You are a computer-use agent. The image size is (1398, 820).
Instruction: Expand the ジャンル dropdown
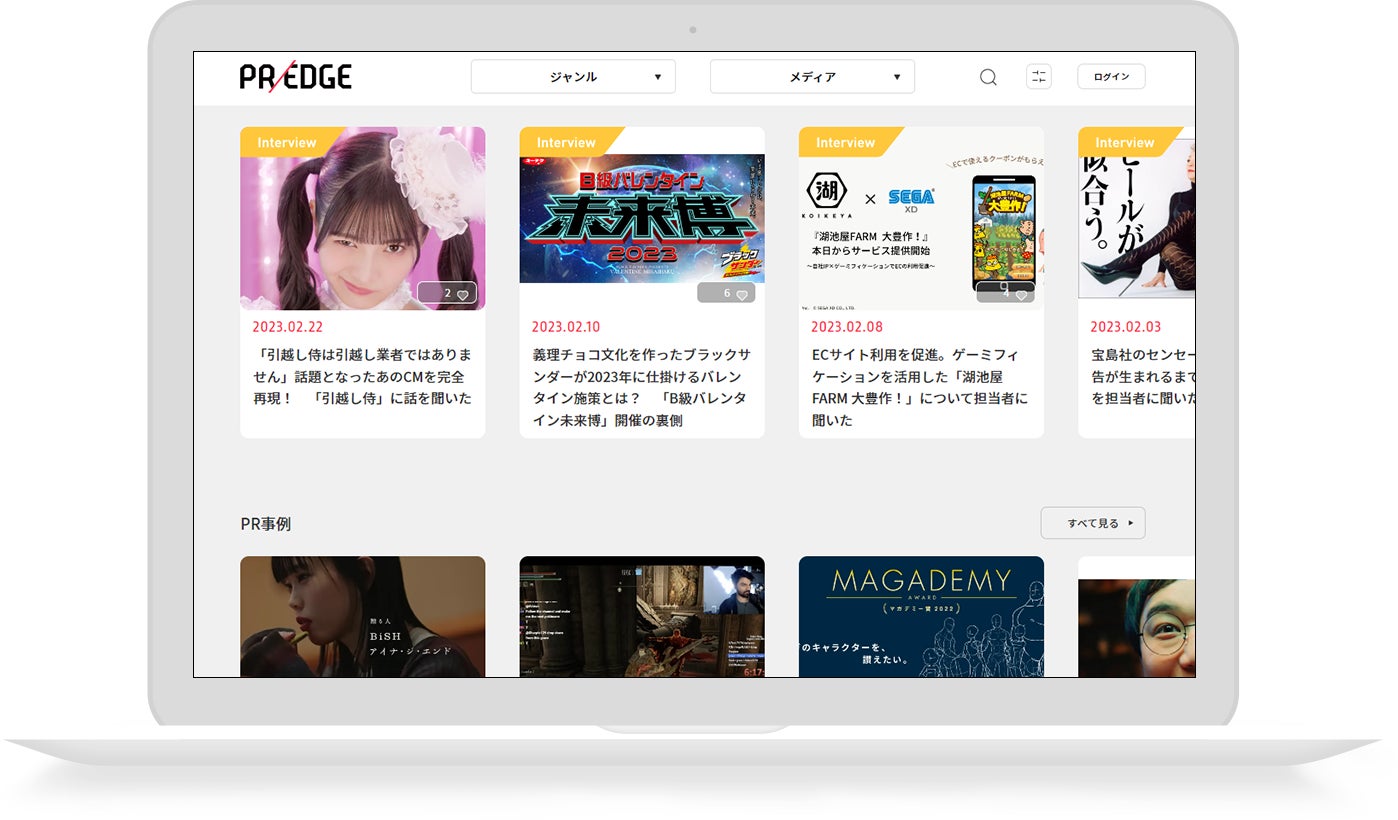click(573, 77)
